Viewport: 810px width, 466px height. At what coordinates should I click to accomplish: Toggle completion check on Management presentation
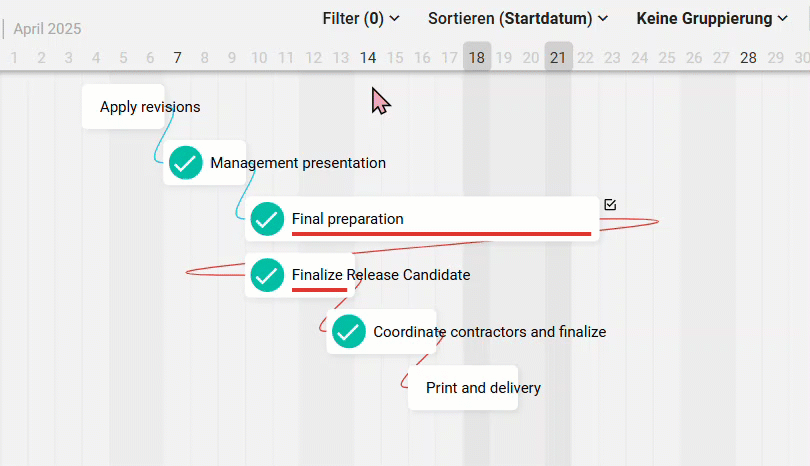(x=185, y=163)
